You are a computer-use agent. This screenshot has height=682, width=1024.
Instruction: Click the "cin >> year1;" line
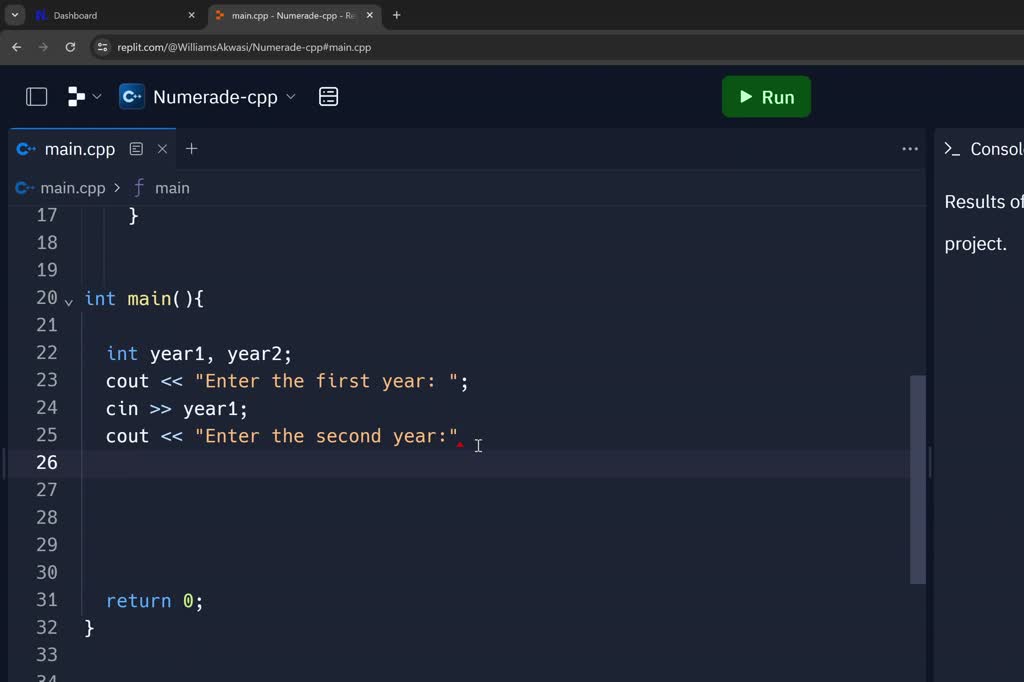click(x=176, y=409)
